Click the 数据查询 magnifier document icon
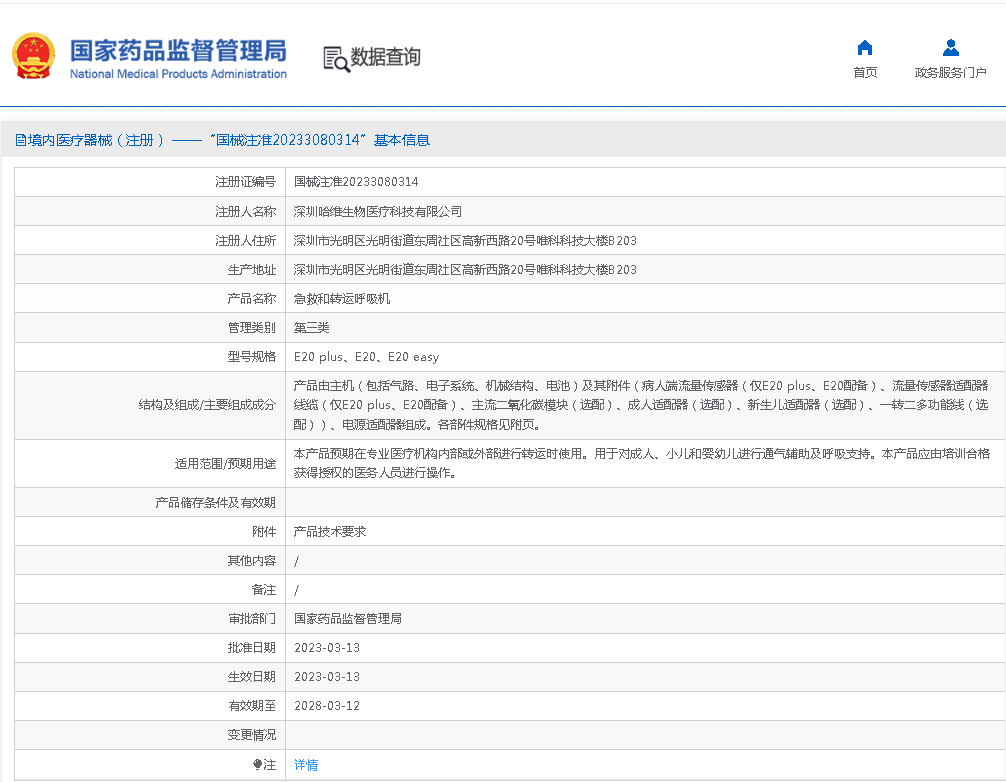 336,59
